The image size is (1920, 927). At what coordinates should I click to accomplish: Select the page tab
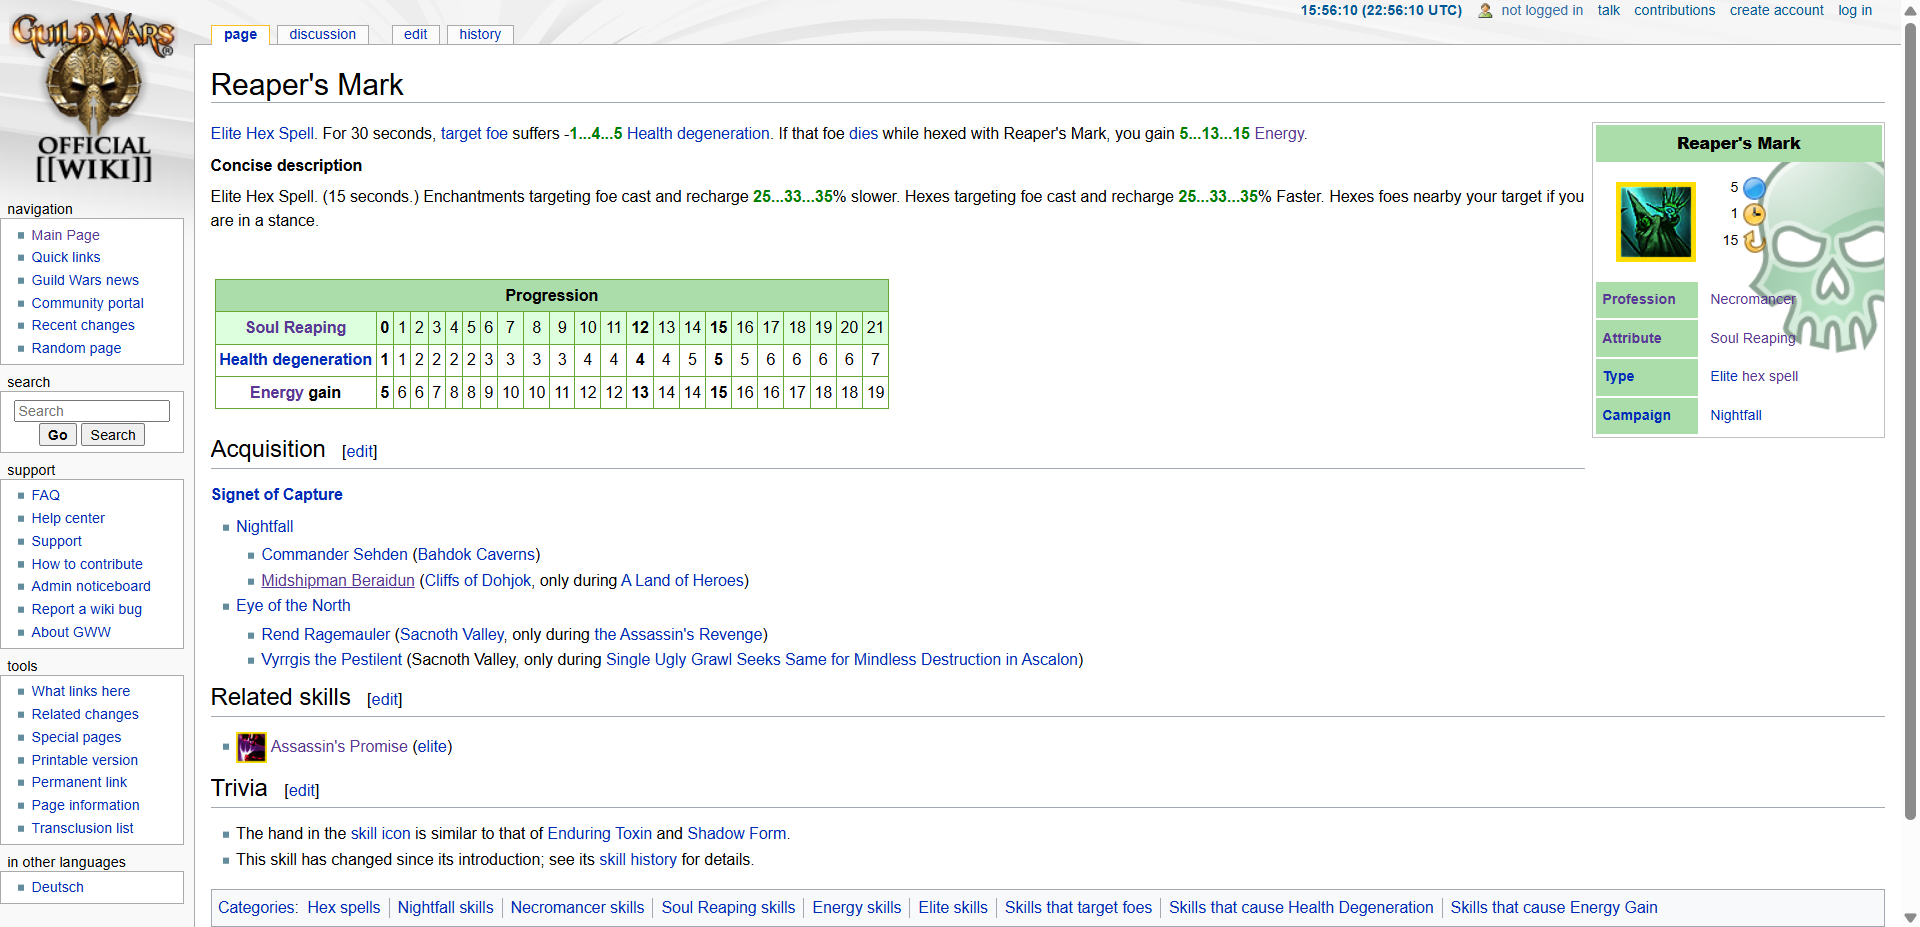click(x=240, y=34)
